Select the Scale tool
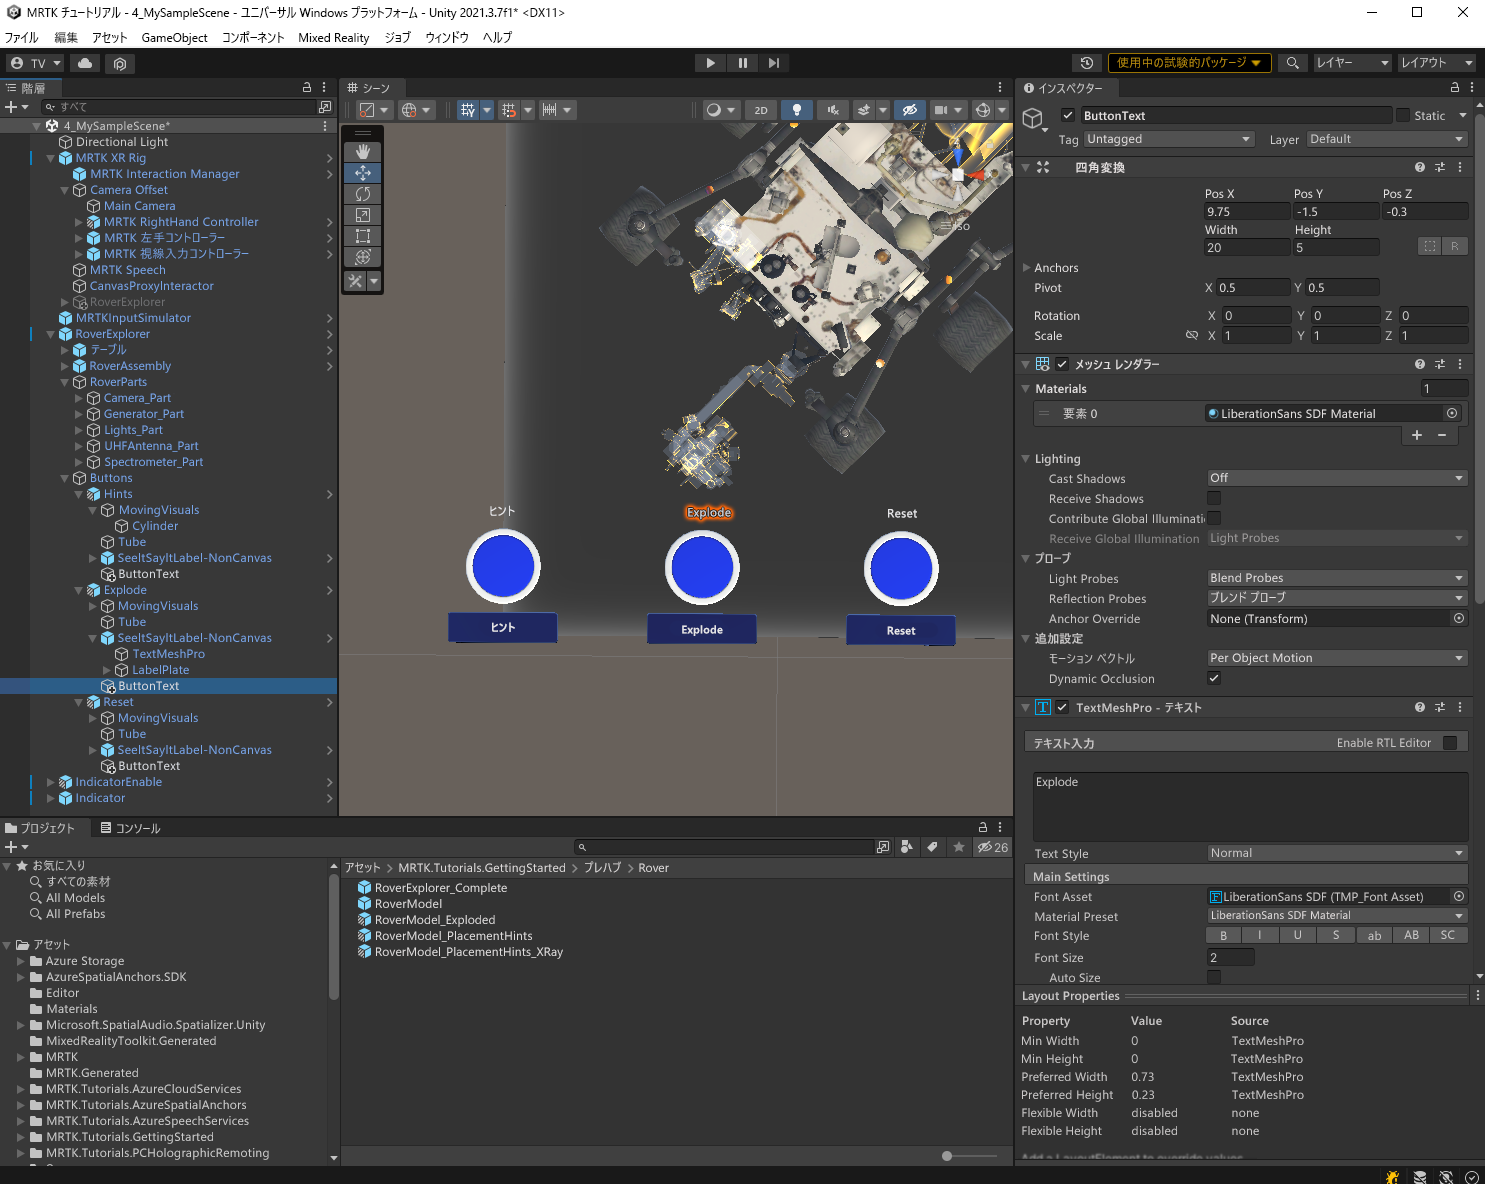This screenshot has height=1184, width=1485. click(362, 215)
